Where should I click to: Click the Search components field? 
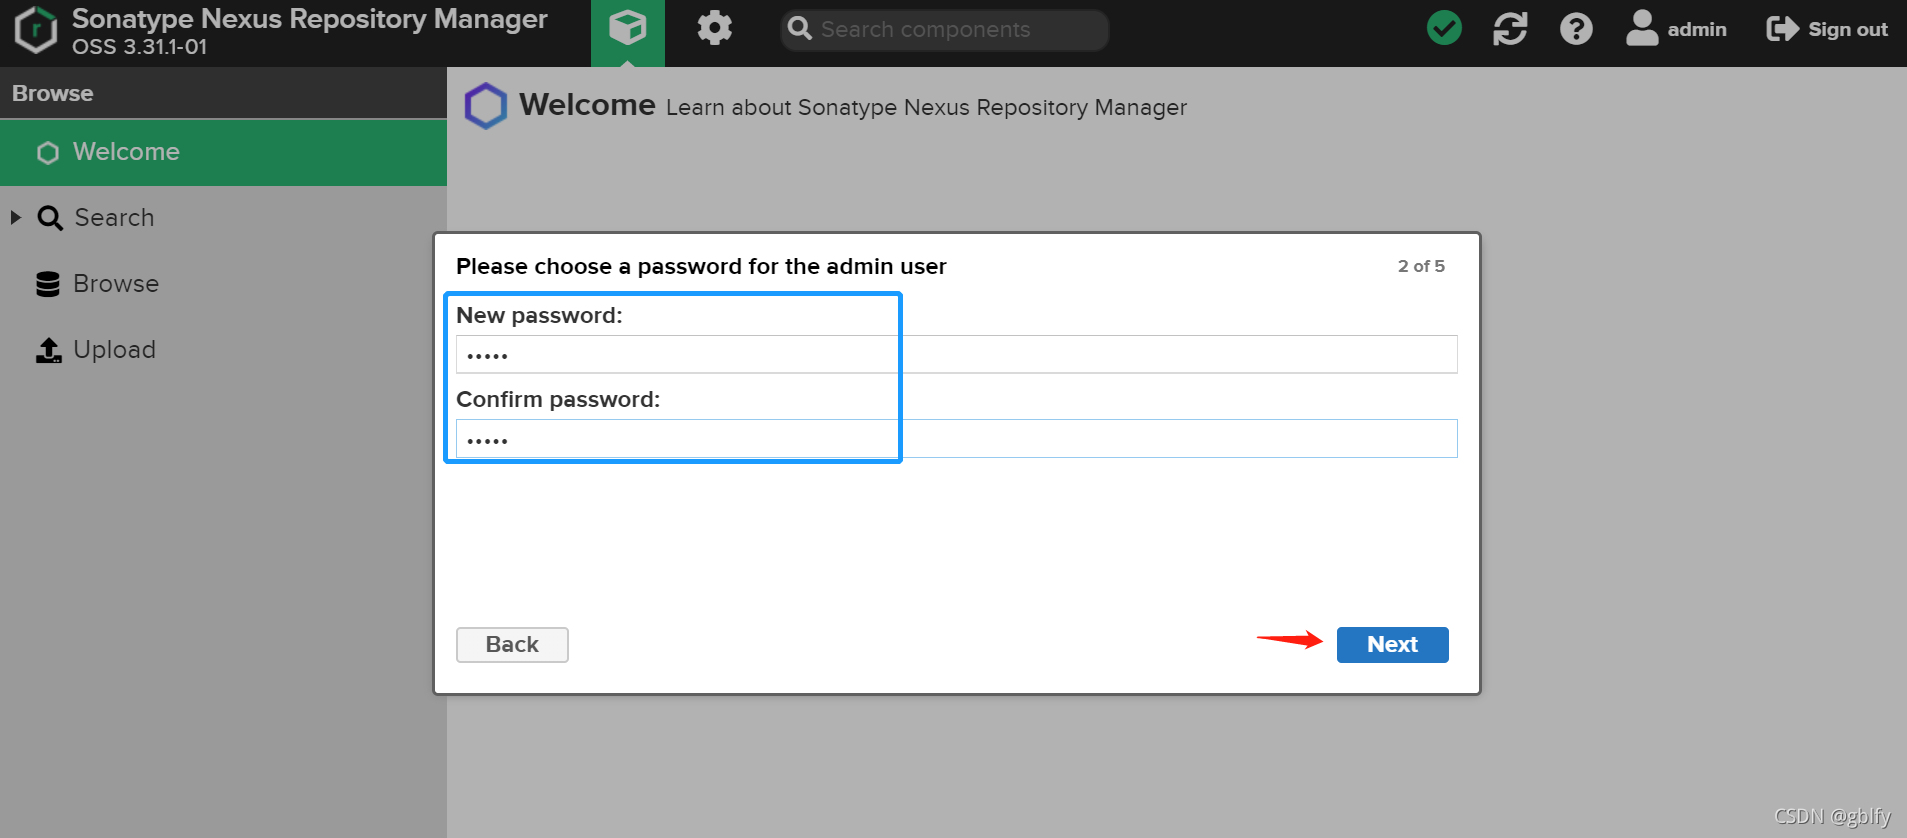tap(944, 30)
